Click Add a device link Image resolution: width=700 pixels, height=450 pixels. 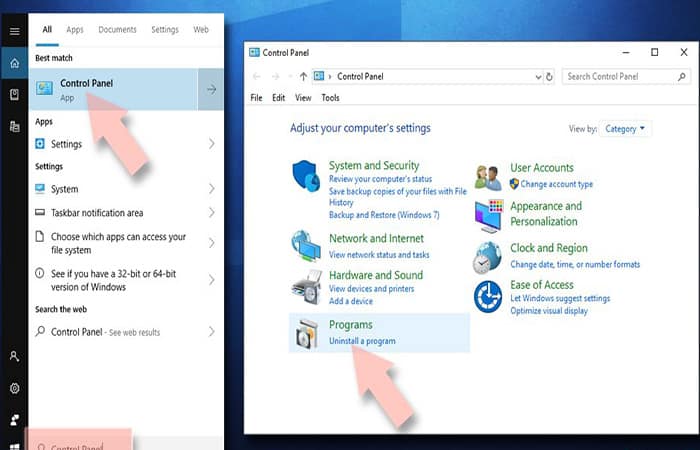point(350,301)
